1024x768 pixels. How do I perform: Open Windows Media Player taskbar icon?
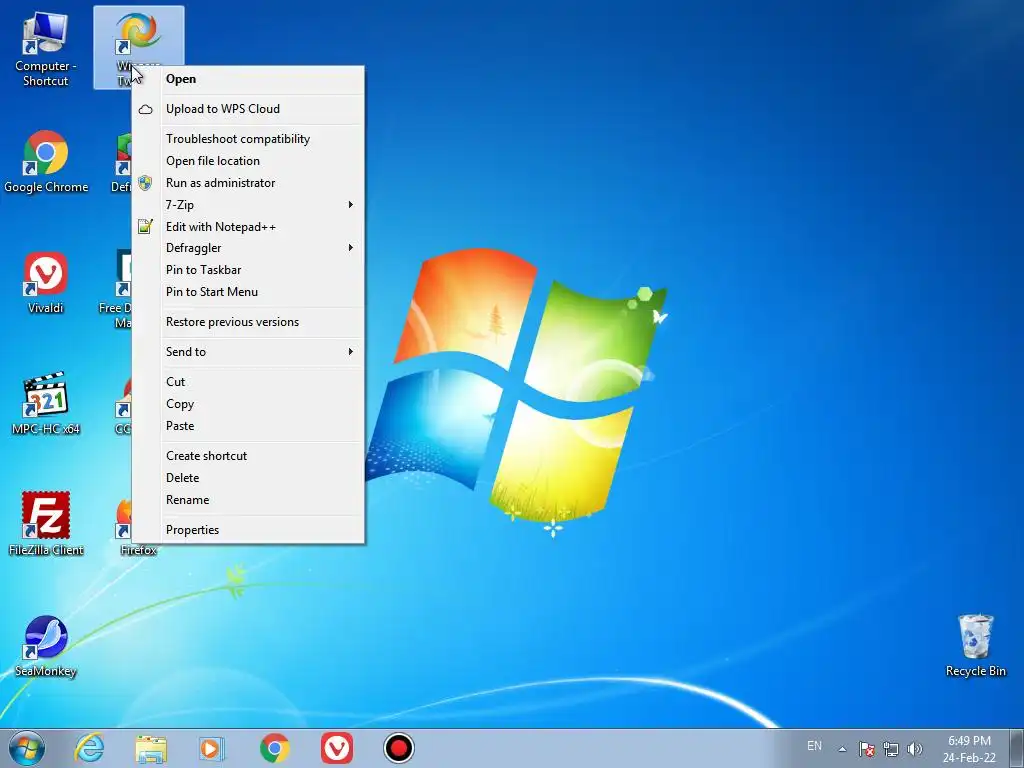212,748
